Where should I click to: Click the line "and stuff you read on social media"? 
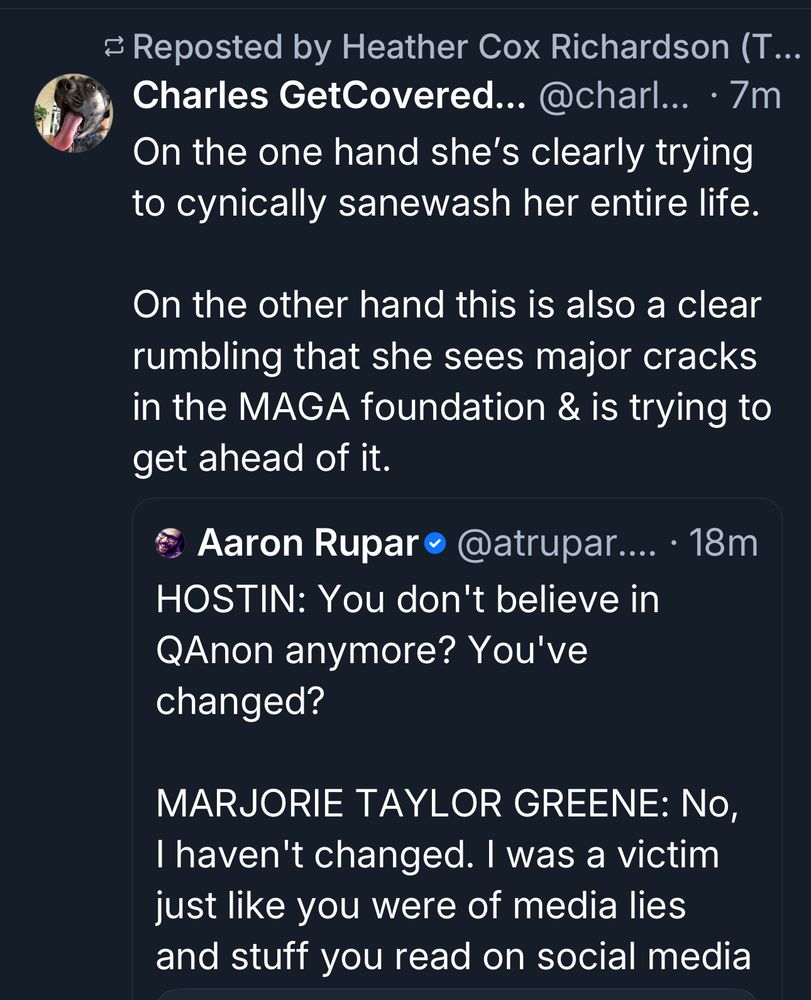[x=453, y=957]
